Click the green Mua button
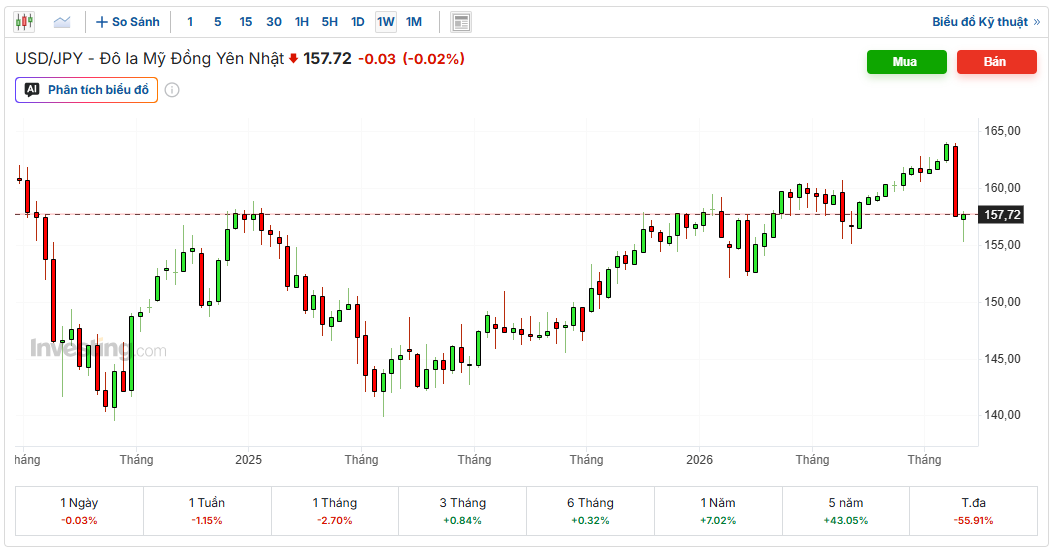1057x555 pixels. tap(907, 61)
